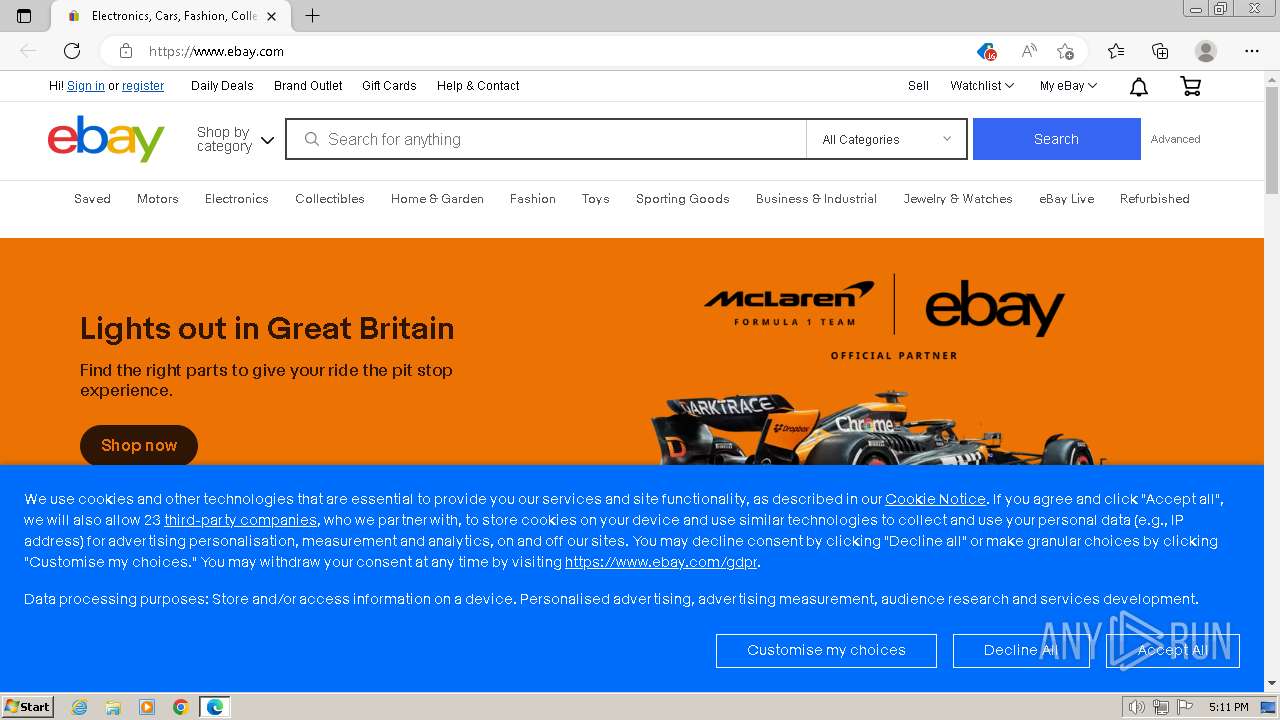
Task: Open Help & Contact
Action: point(478,86)
